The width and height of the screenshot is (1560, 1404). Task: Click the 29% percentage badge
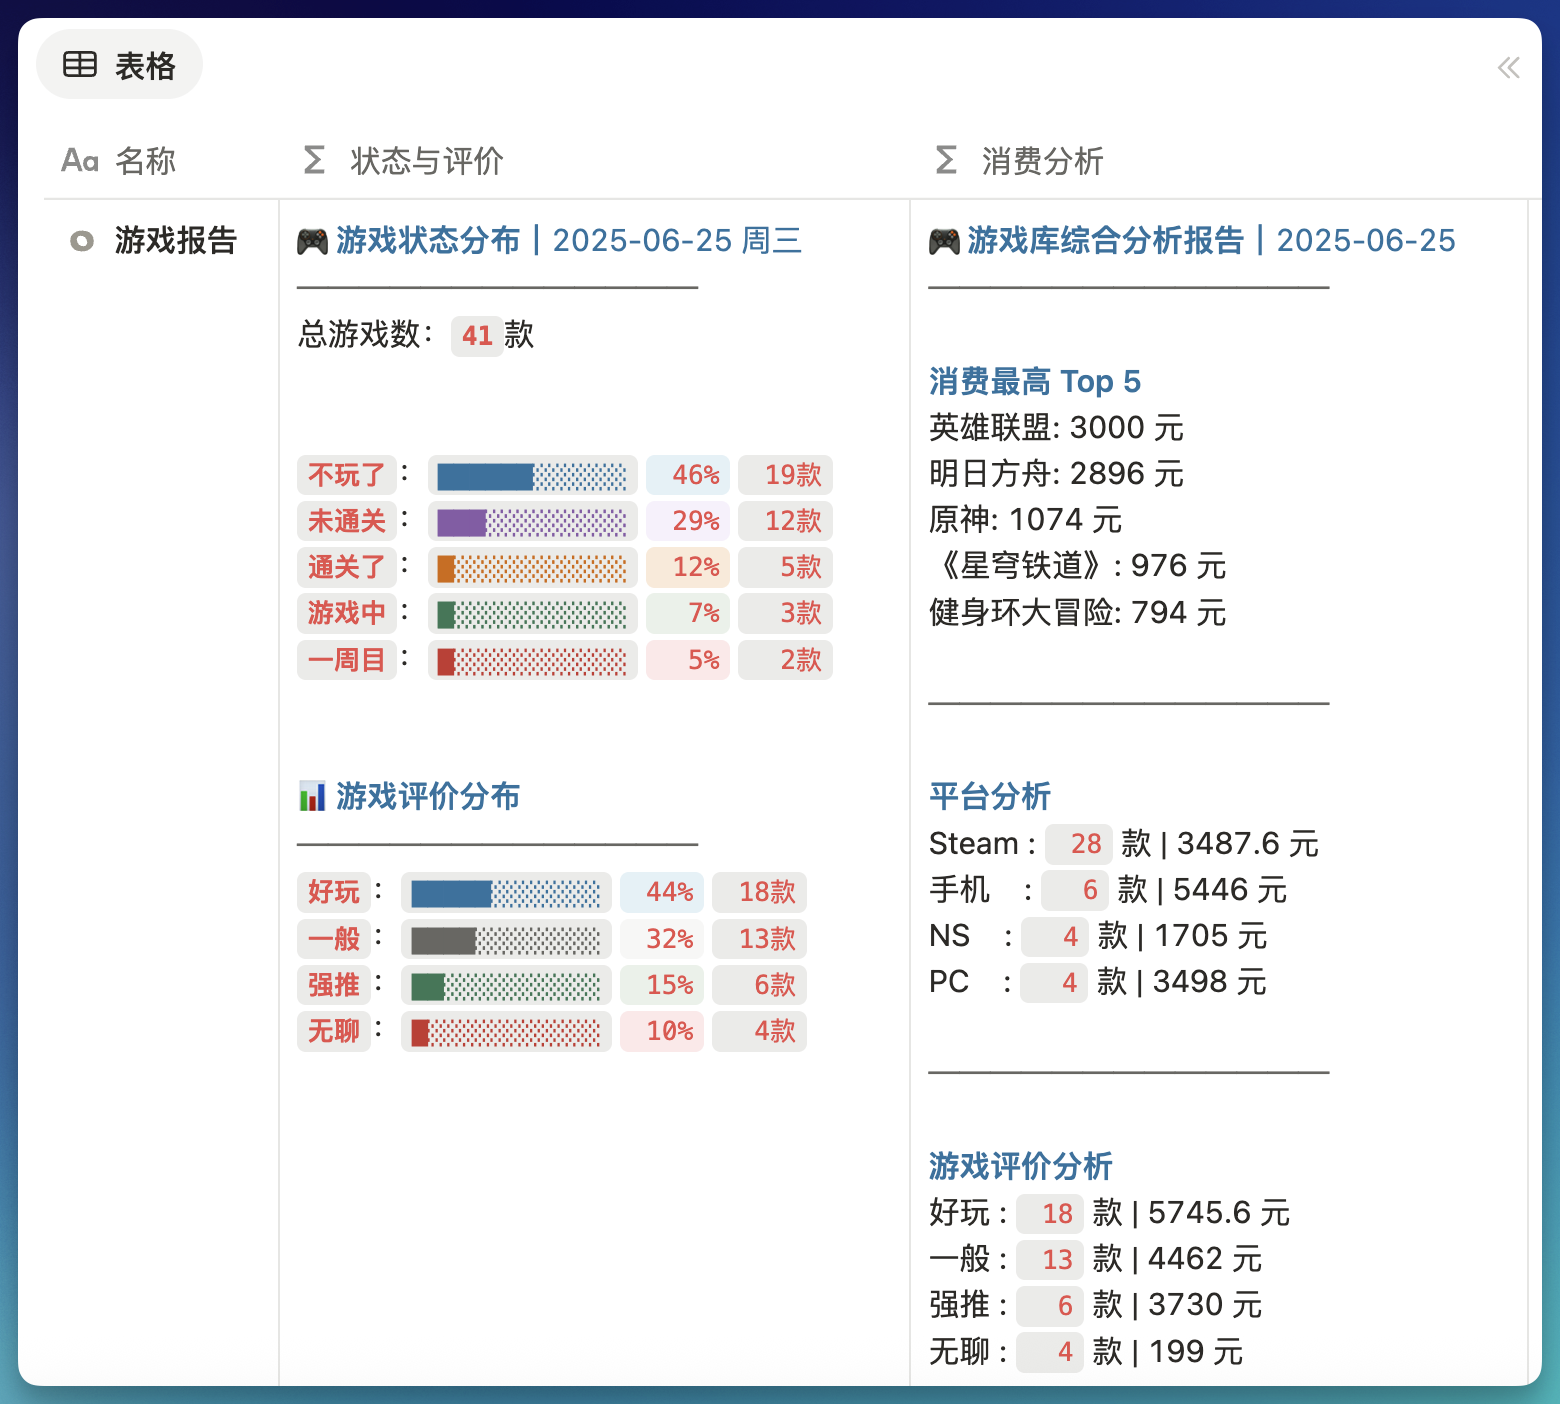click(x=688, y=521)
